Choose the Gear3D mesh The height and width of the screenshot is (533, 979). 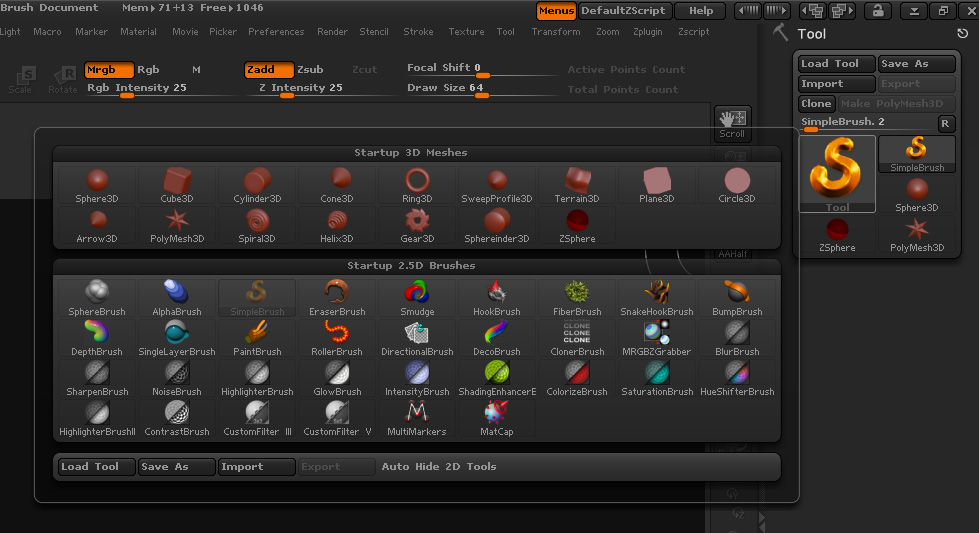click(x=416, y=226)
